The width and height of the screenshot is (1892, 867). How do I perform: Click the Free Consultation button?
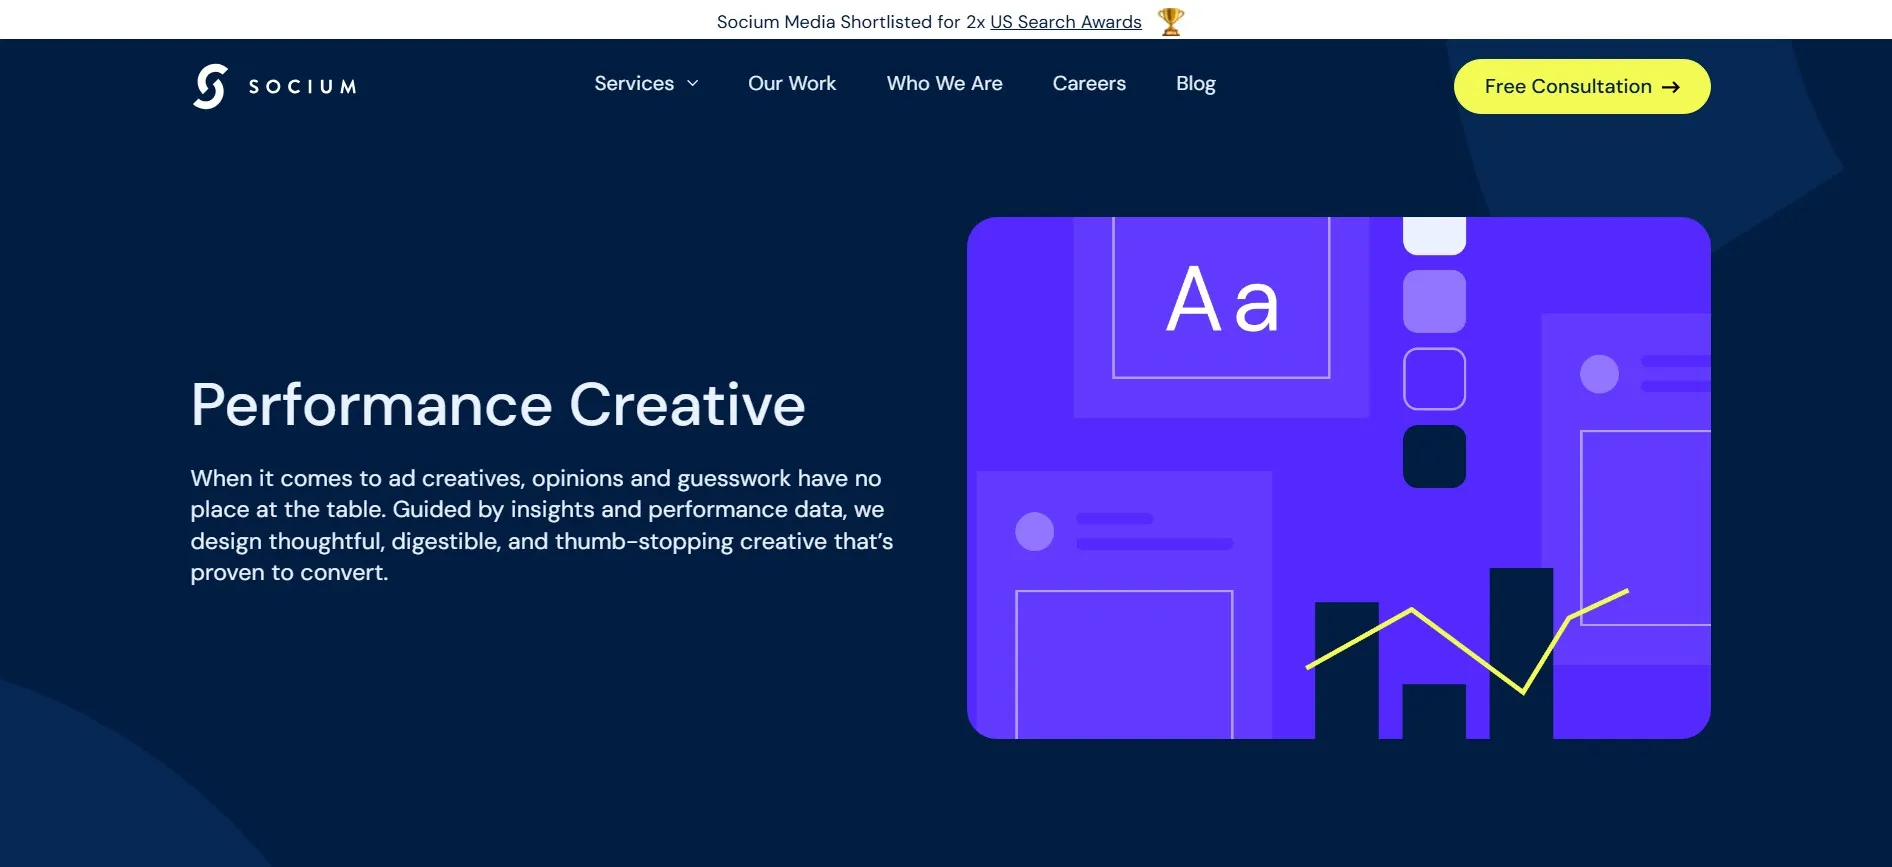coord(1582,87)
